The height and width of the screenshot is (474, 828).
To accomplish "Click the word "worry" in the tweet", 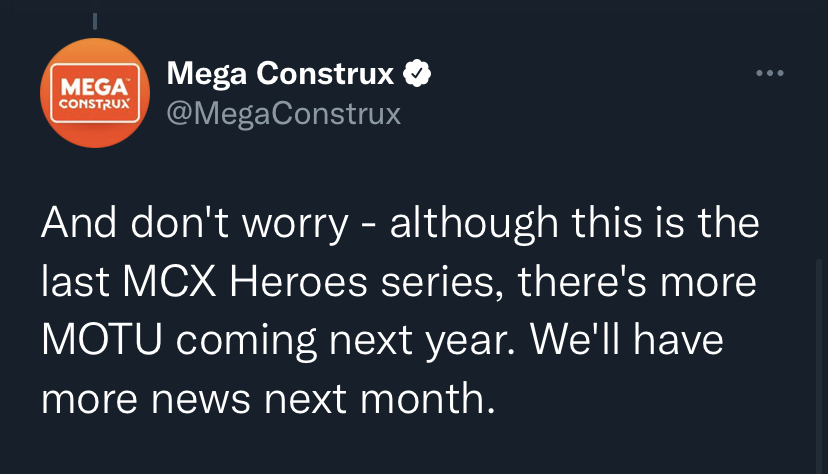I will [x=295, y=224].
